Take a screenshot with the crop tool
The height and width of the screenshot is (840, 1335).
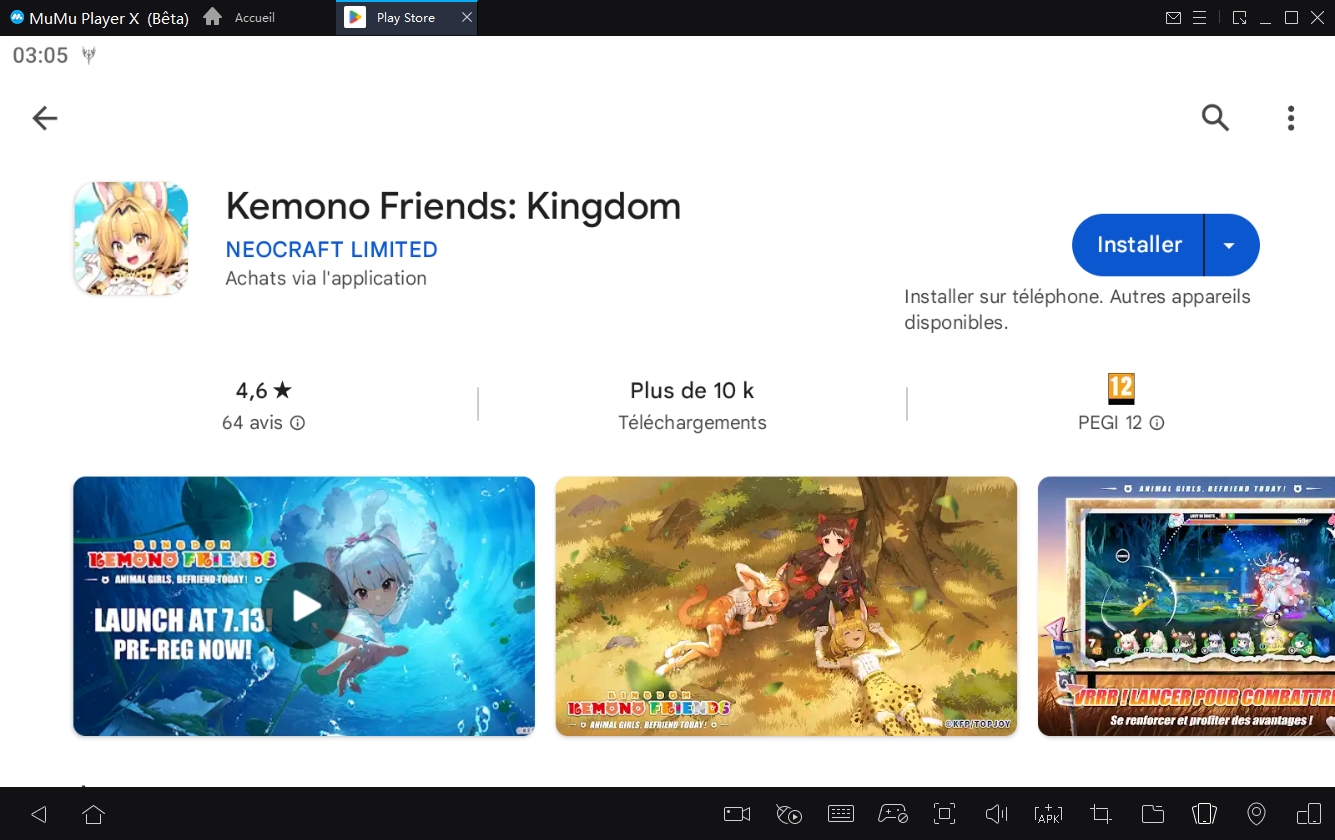1100,814
